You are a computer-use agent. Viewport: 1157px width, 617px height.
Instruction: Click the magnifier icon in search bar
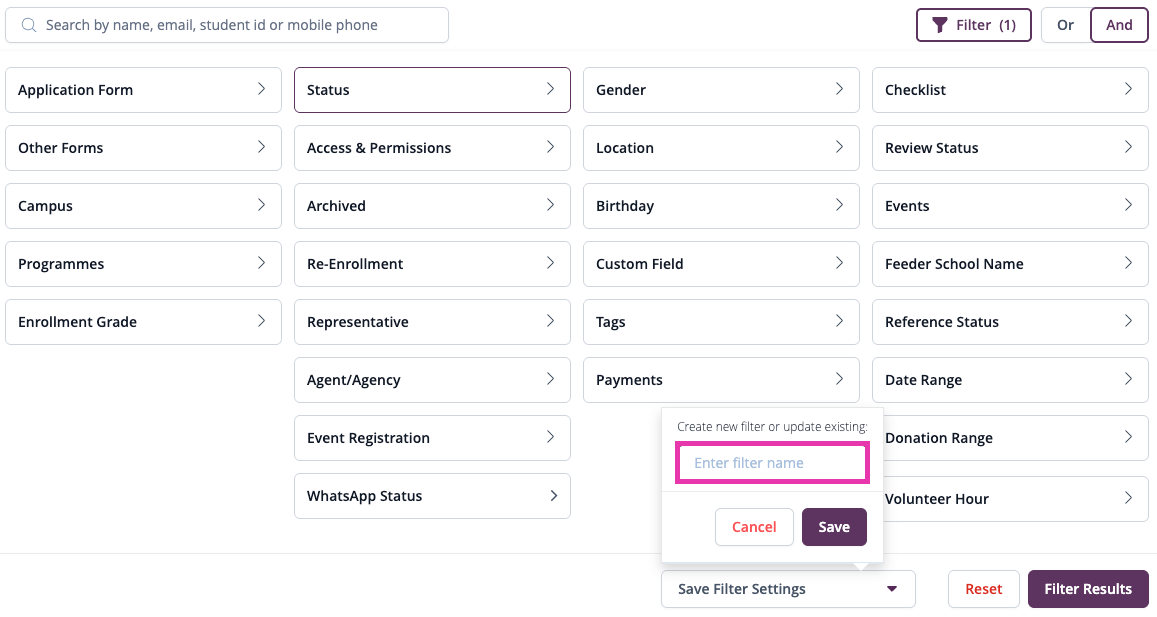pos(29,25)
